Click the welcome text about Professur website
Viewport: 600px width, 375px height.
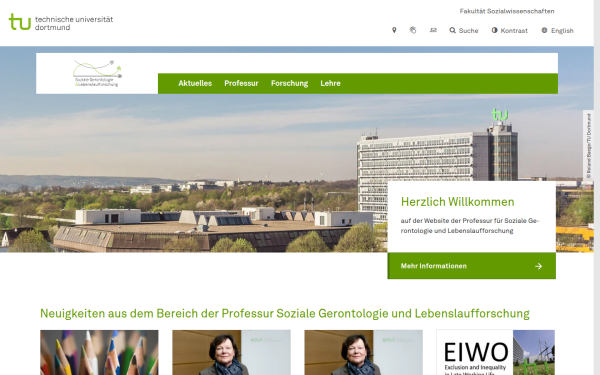point(470,226)
